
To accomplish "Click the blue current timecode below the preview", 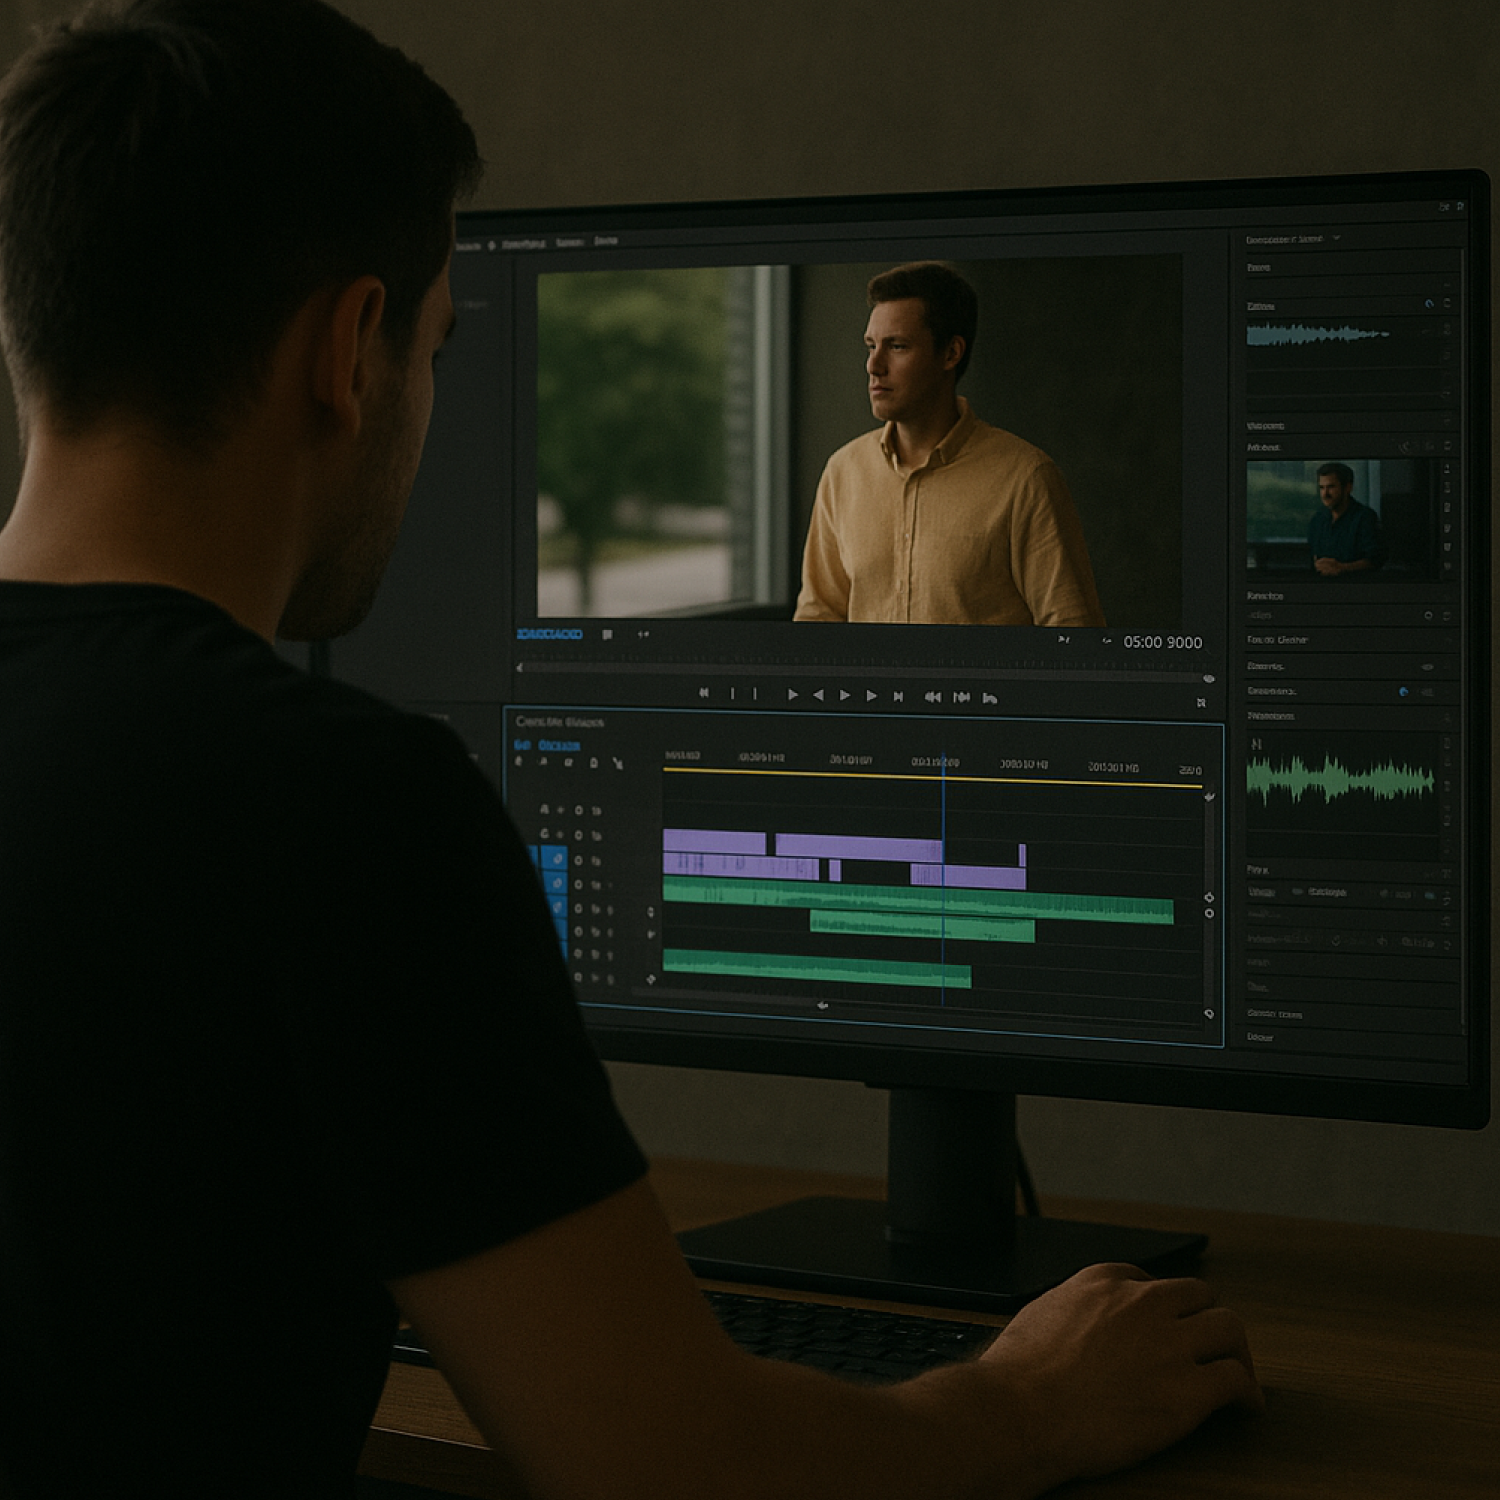I will pos(549,634).
